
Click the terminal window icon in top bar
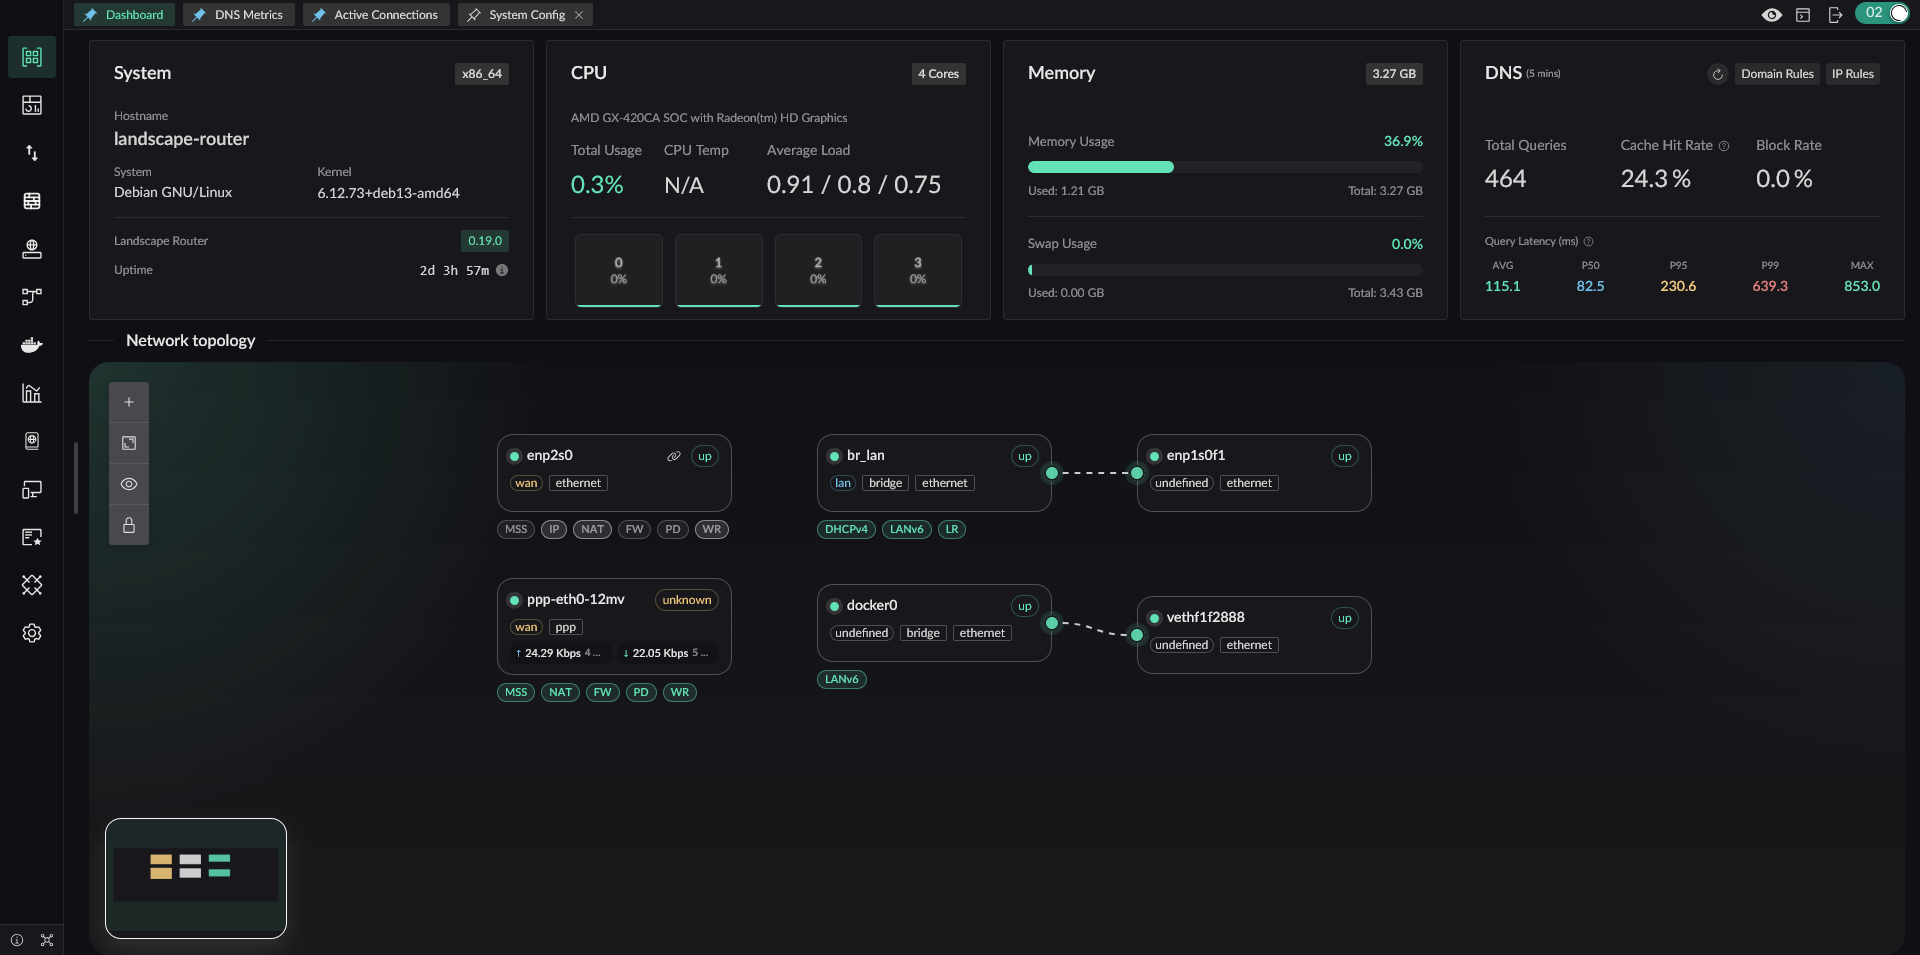click(1803, 15)
